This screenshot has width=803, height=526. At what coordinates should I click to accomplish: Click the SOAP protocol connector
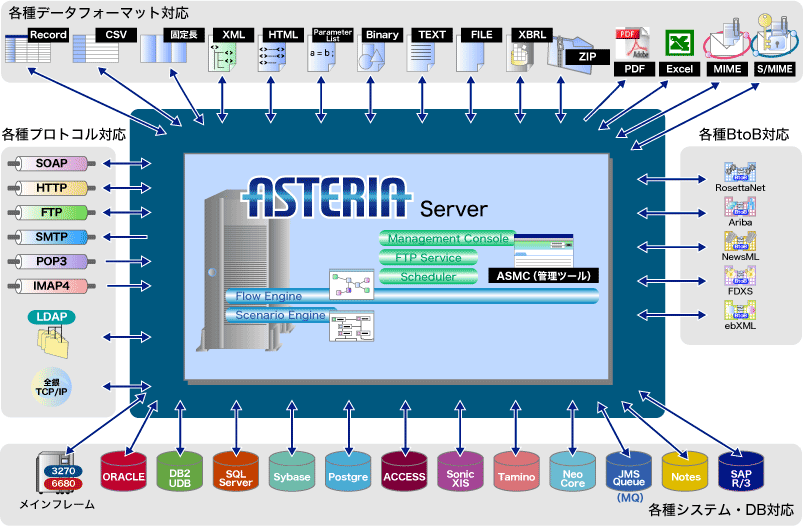click(52, 163)
